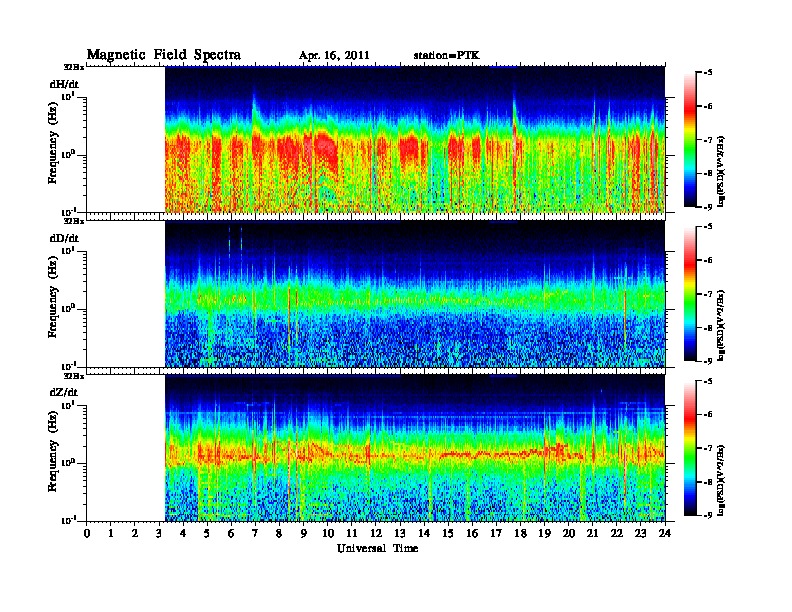Select the dH/dt panel label
The width and height of the screenshot is (792, 612).
coord(64,84)
